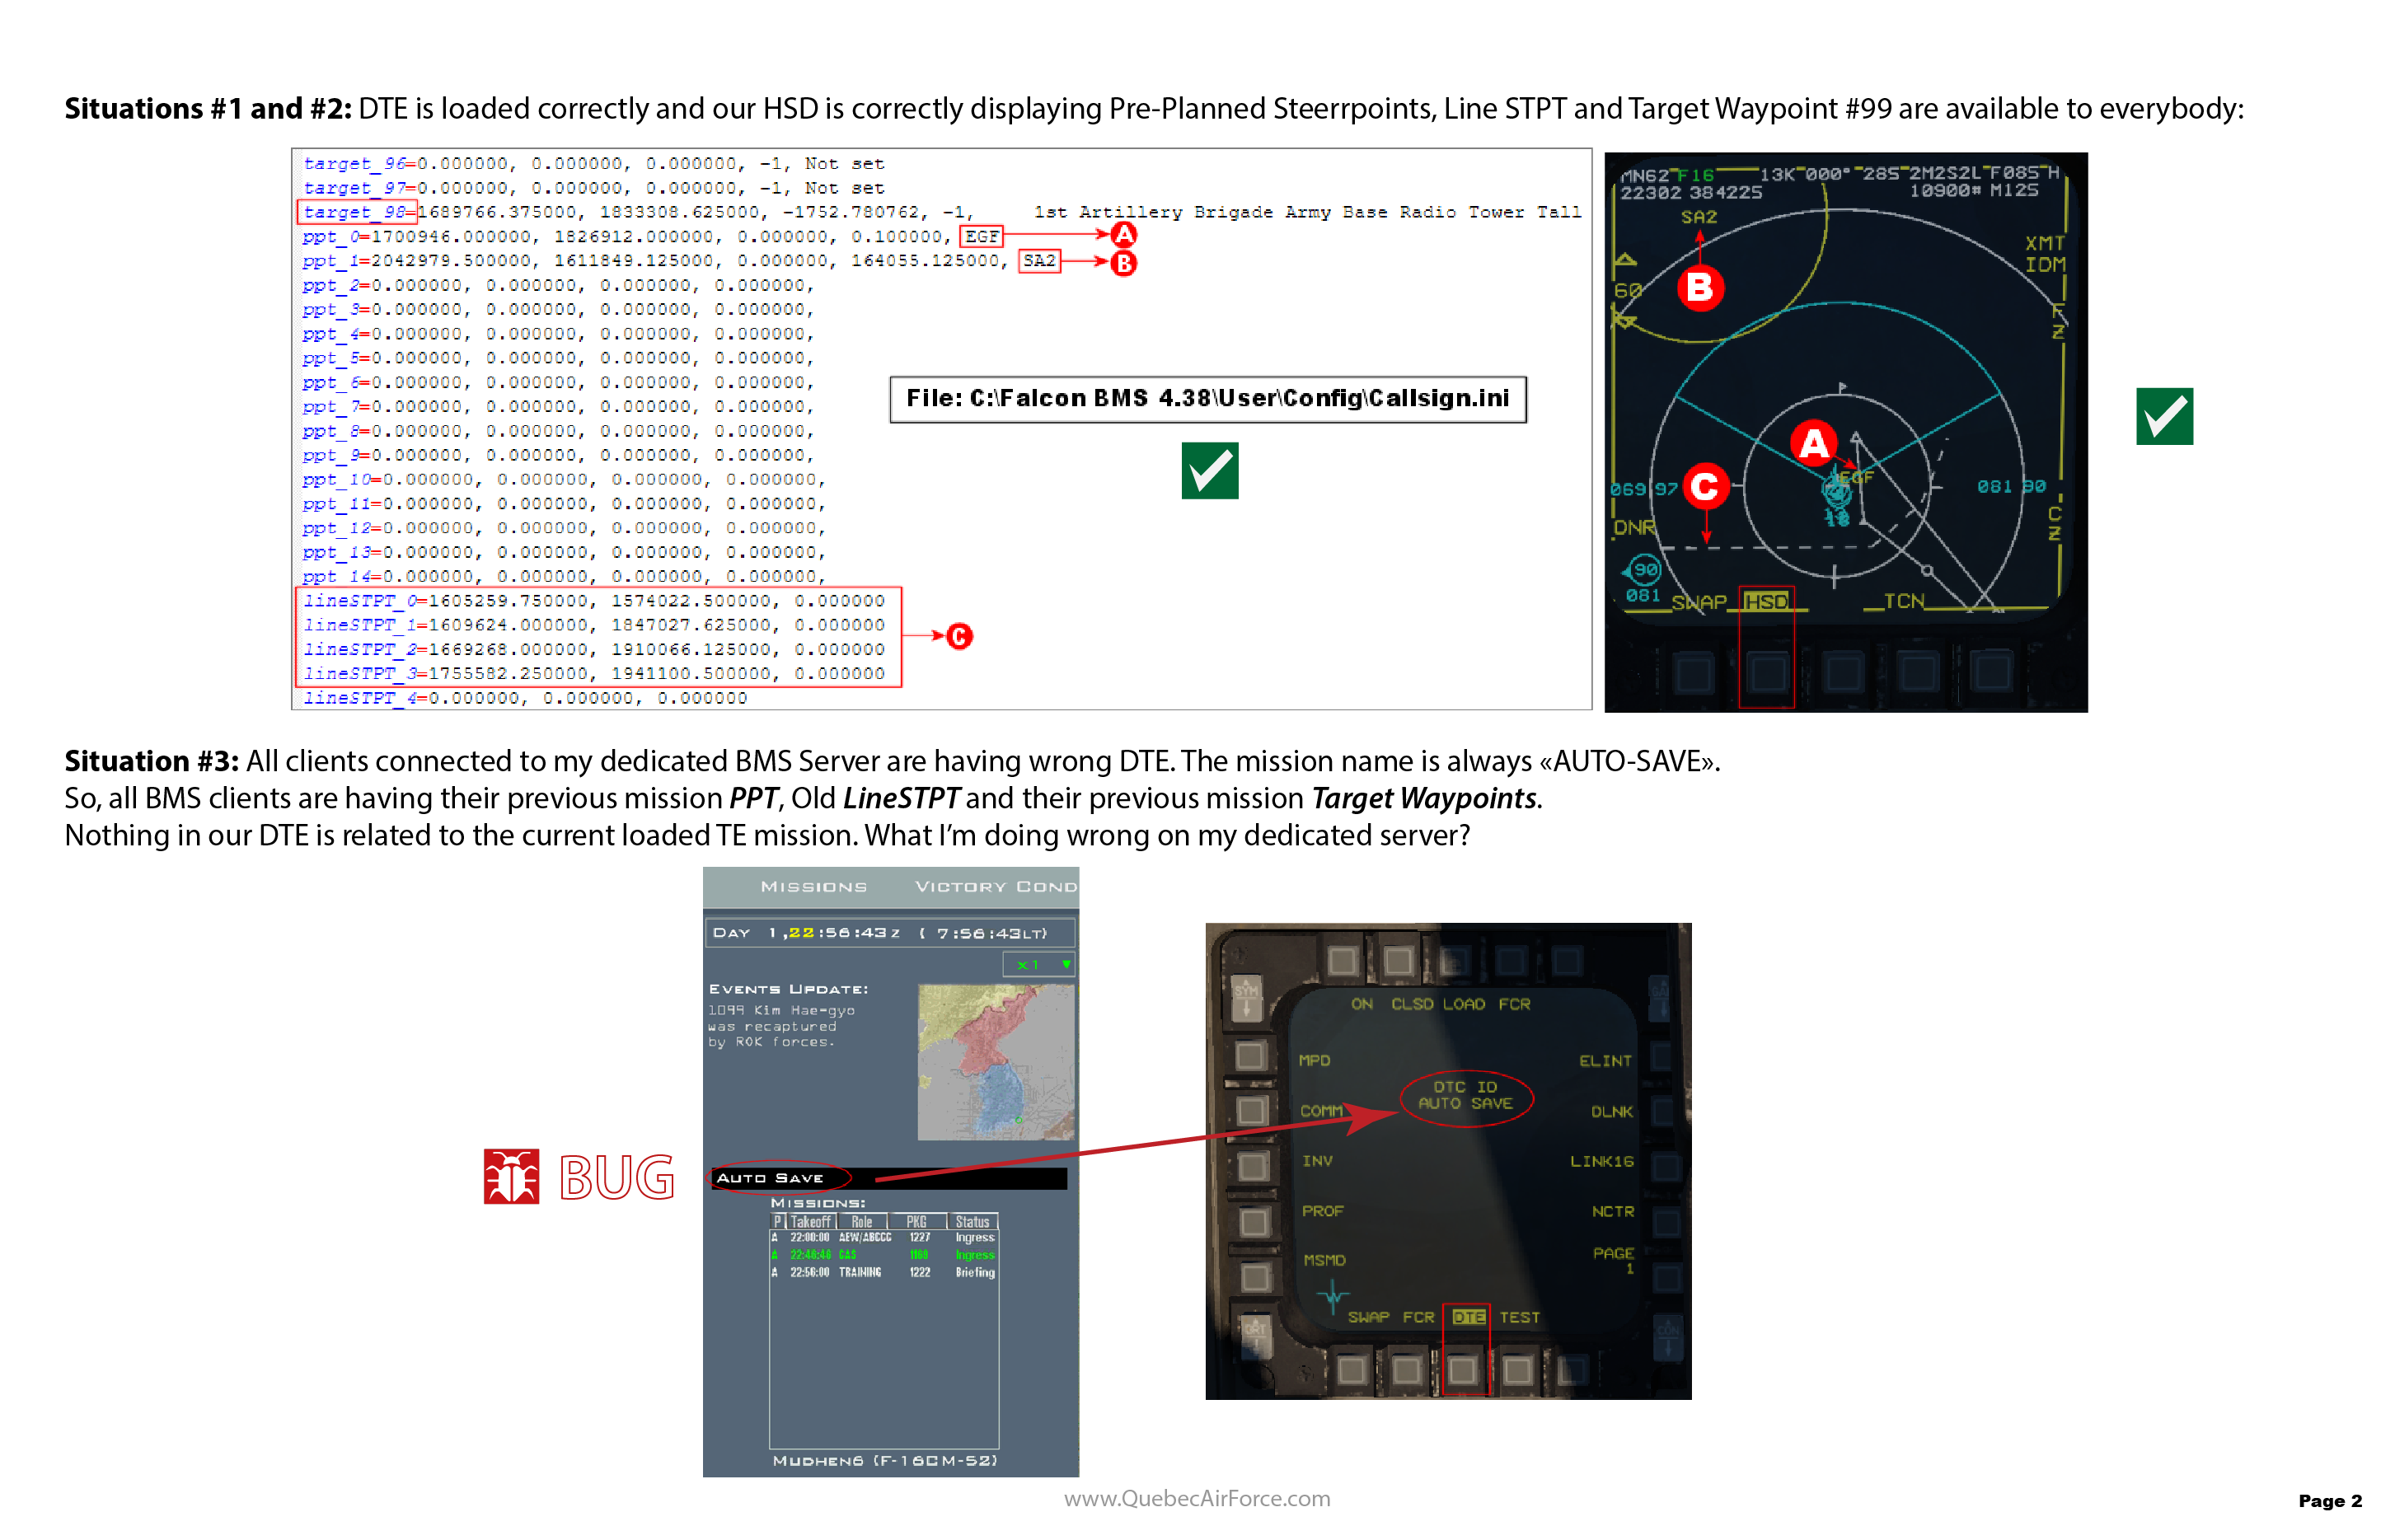This screenshot has height=1540, width=2395.
Task: Click the HSD range decrease arrow below 60
Action: point(1626,321)
